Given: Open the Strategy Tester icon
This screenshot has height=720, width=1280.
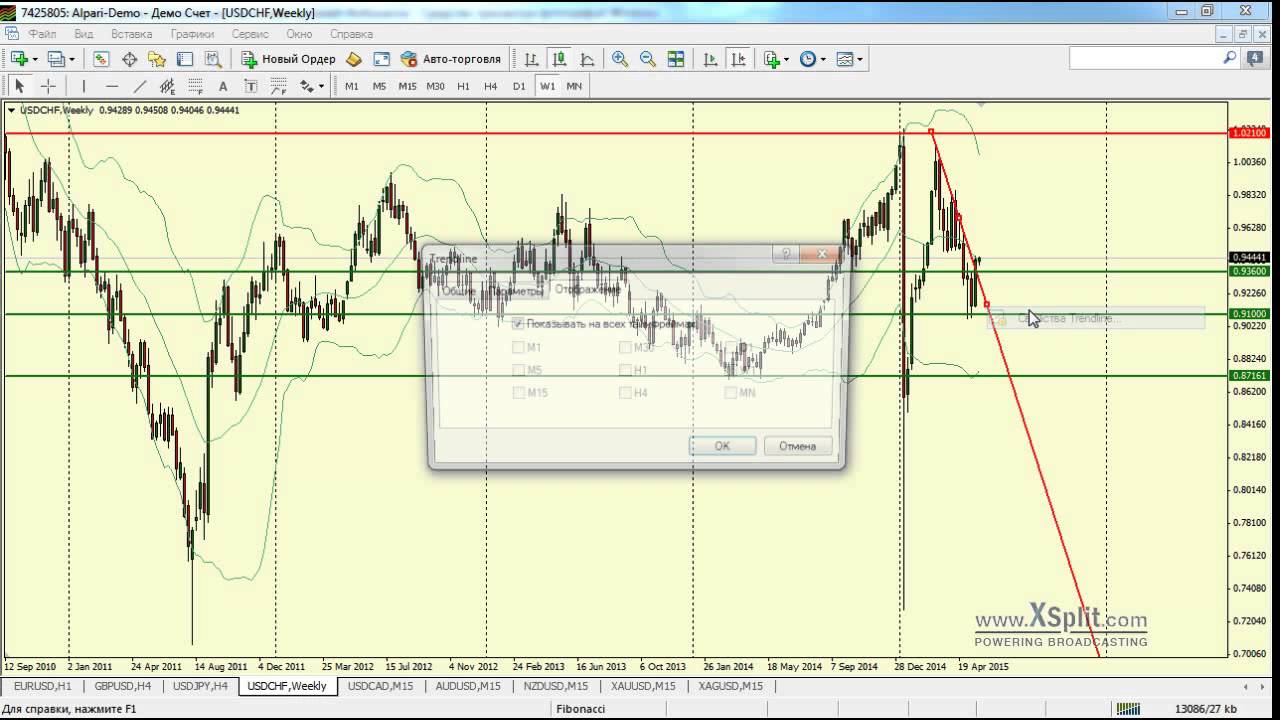Looking at the screenshot, I should click(x=213, y=59).
